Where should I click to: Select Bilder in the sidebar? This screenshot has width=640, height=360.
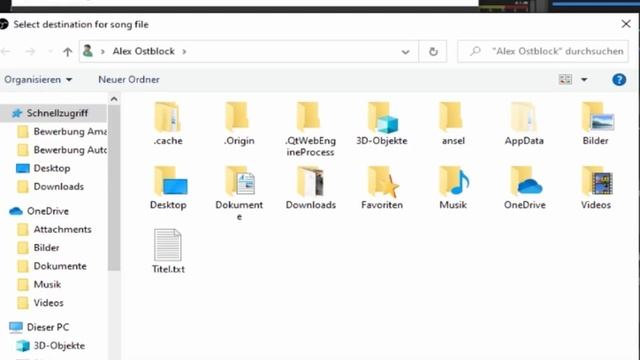(39, 248)
